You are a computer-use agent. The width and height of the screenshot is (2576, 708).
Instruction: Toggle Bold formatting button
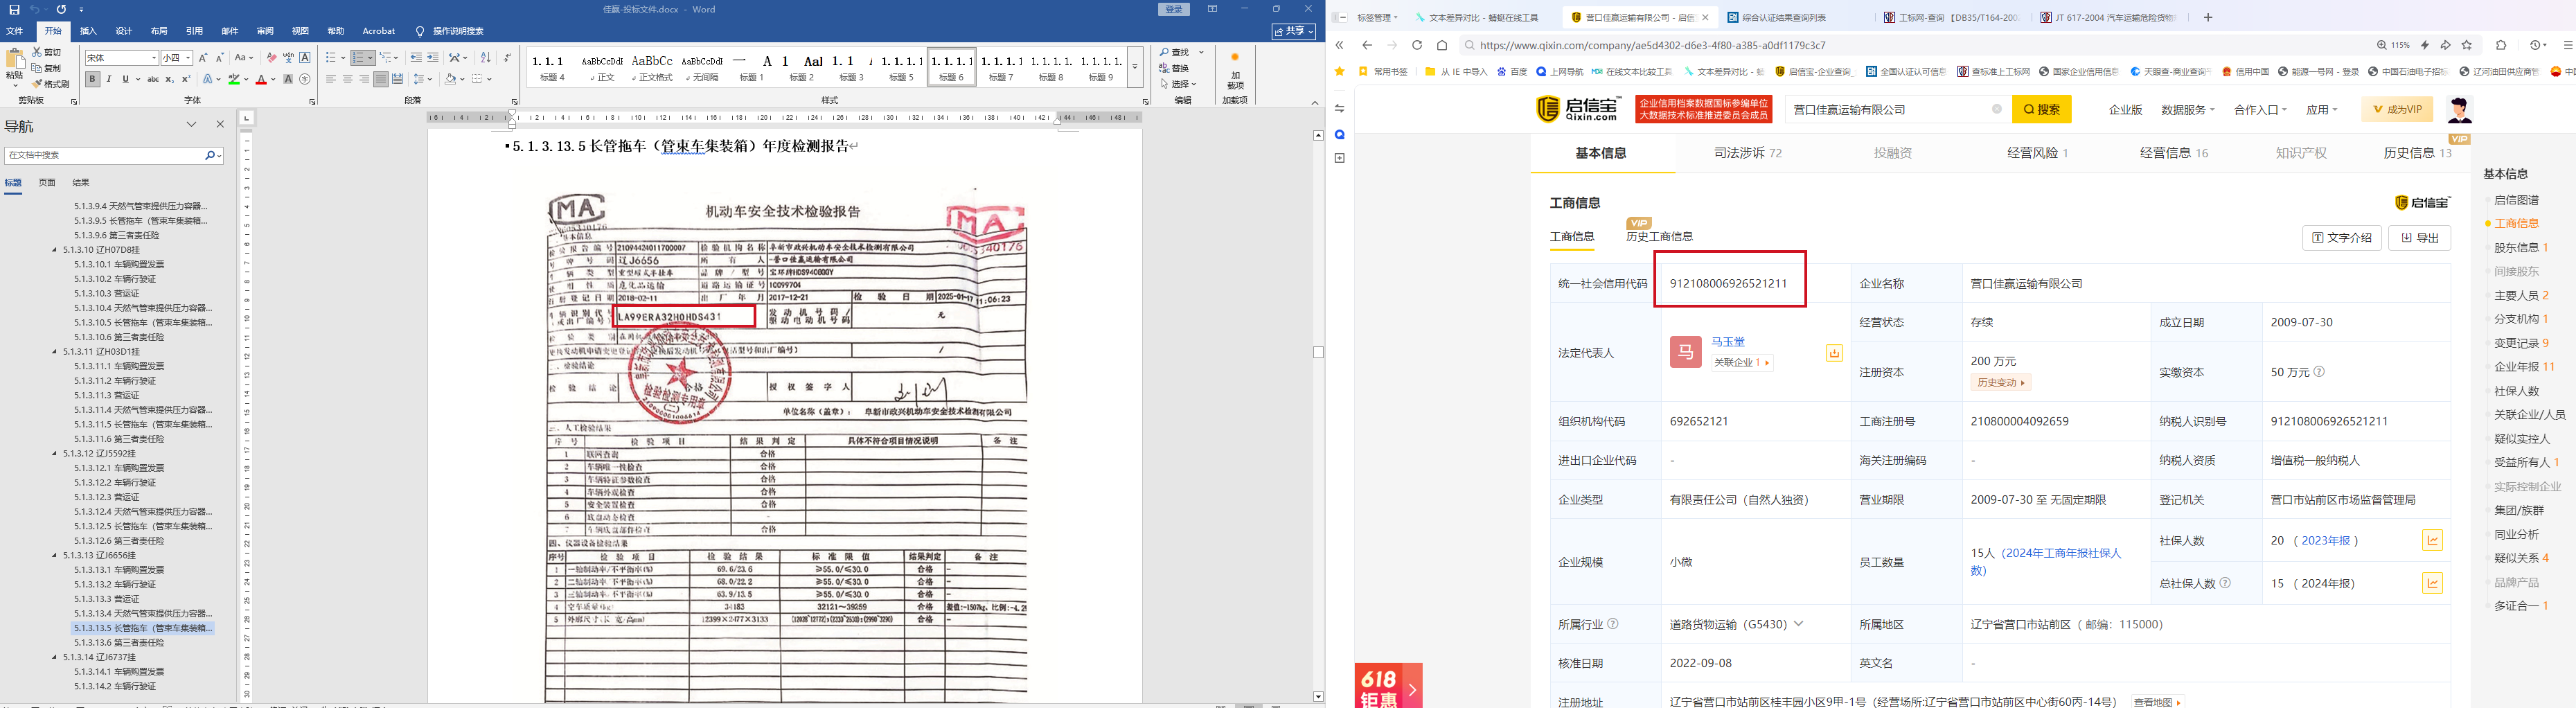point(93,79)
